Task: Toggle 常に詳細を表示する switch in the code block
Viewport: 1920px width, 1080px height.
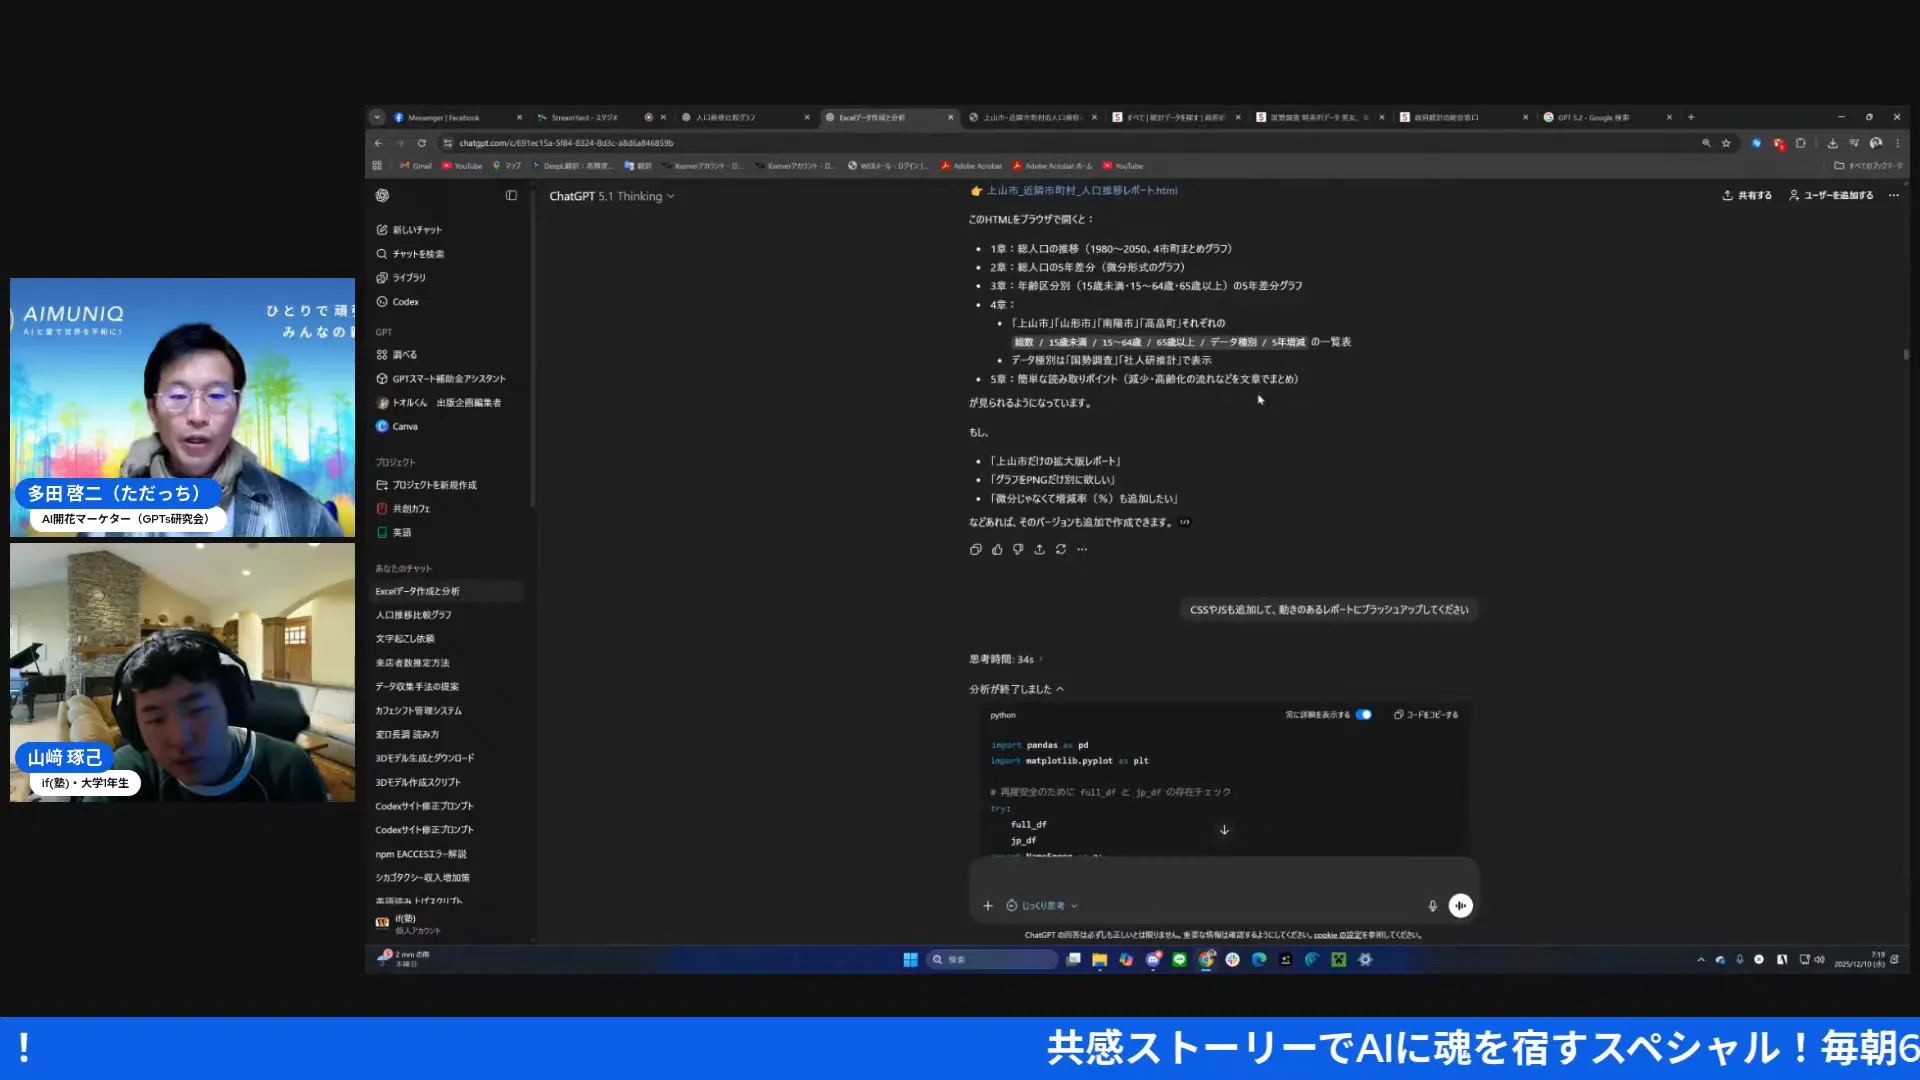Action: coord(1362,714)
